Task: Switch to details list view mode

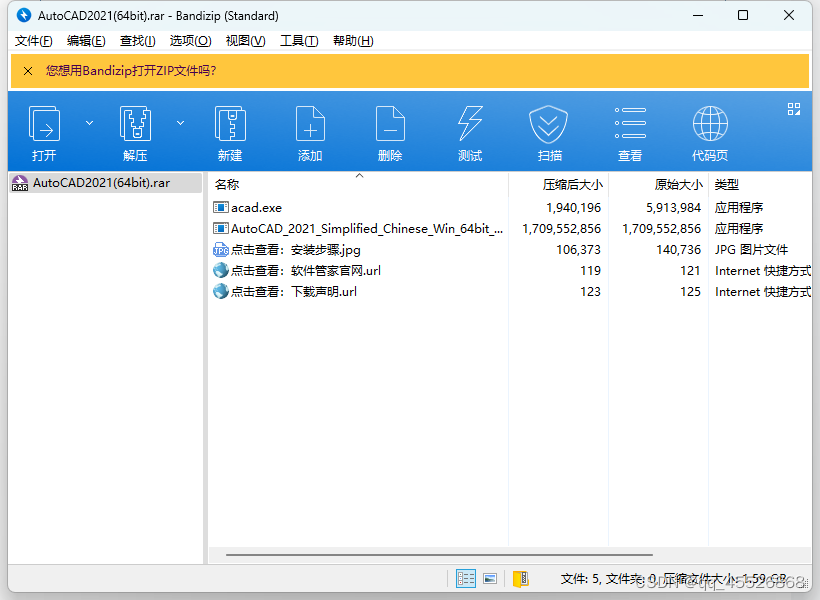Action: pyautogui.click(x=465, y=578)
